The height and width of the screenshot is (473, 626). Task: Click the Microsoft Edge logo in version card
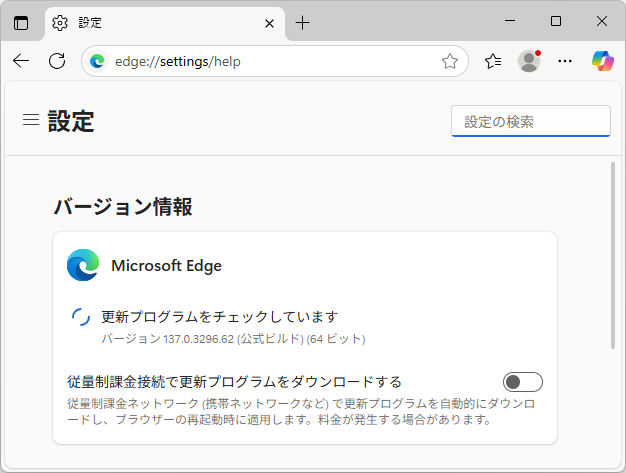point(83,265)
